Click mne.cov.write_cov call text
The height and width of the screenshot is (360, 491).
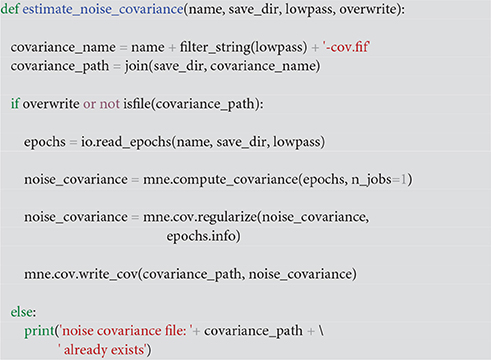tap(190, 274)
